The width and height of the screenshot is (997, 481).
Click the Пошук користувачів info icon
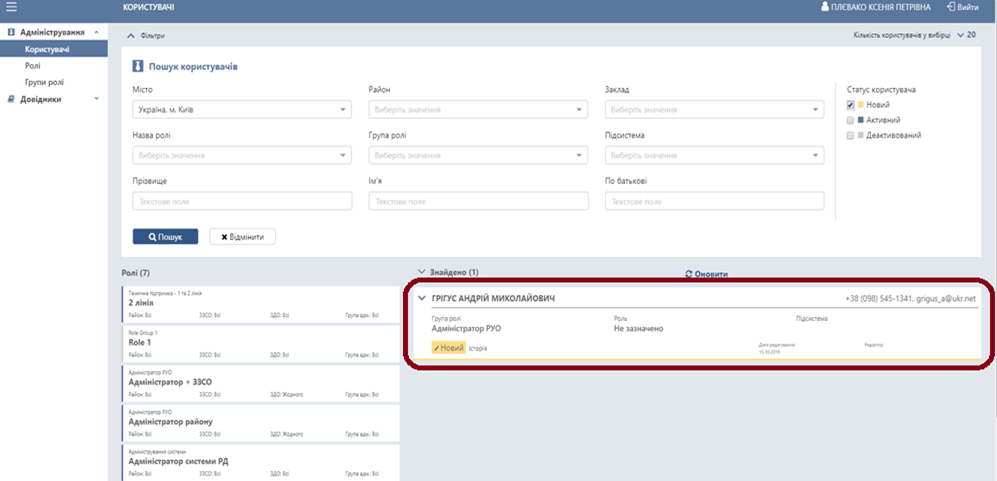pyautogui.click(x=139, y=67)
